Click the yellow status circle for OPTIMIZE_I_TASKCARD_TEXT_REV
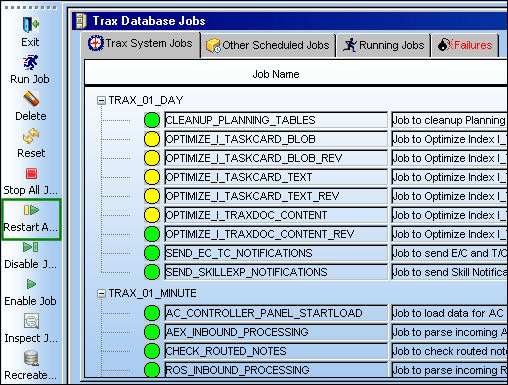This screenshot has height=385, width=508. click(x=152, y=196)
